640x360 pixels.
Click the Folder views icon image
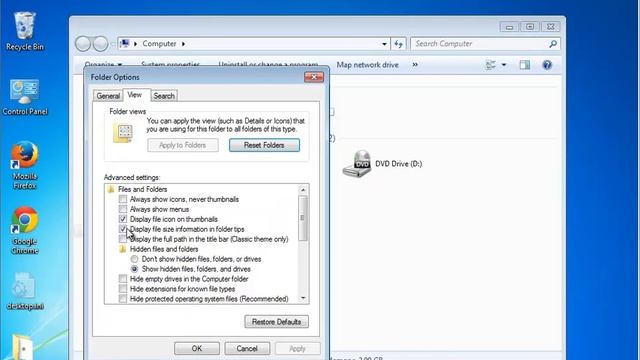[123, 133]
